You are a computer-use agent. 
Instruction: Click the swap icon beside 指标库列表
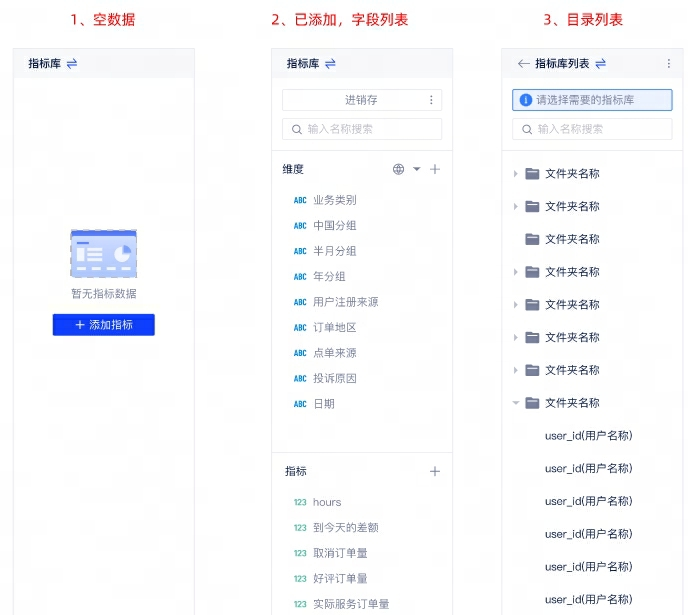(x=600, y=63)
